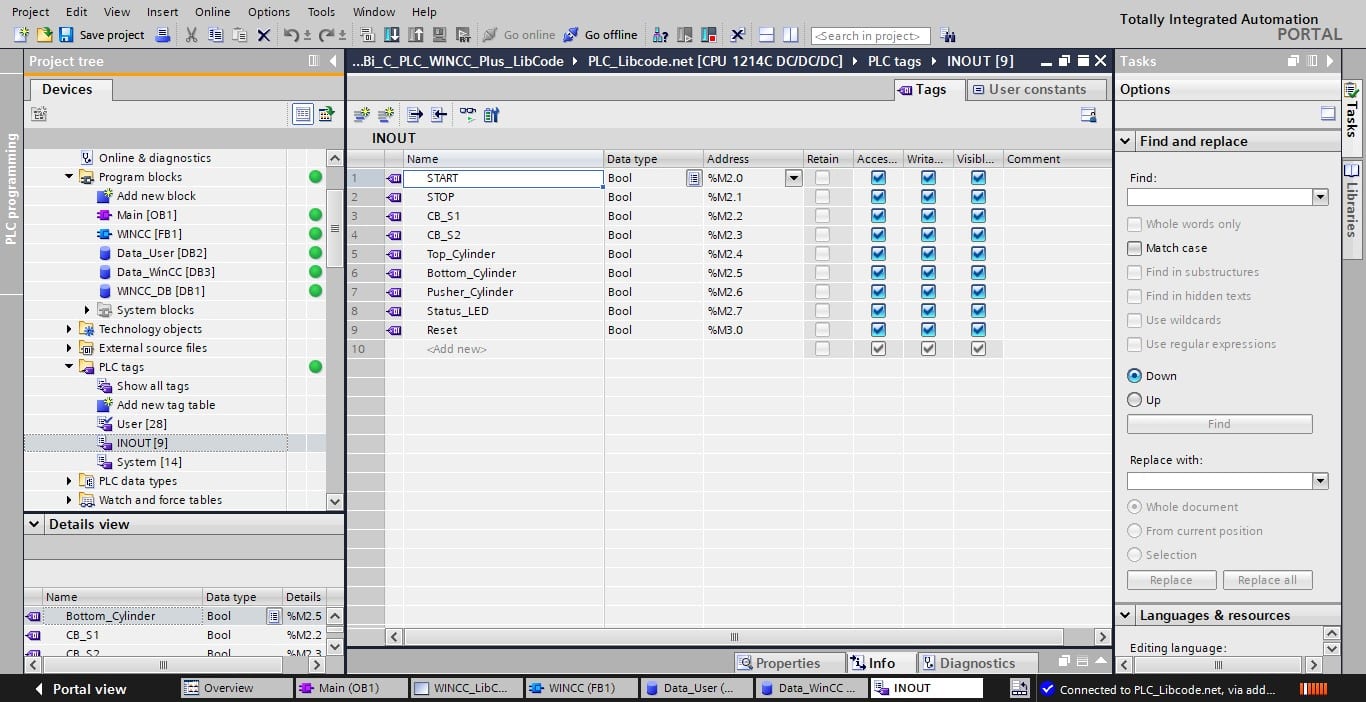Screen dimensions: 1366x702
Task: Uncheck Accessible checkbox for STOP tag
Action: 878,197
